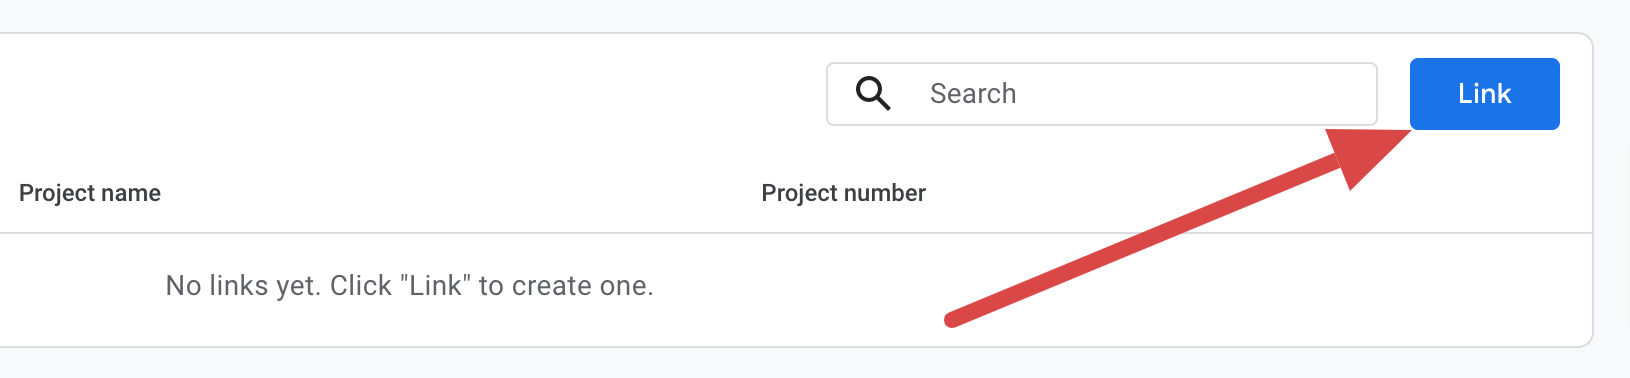Viewport: 1630px width, 378px height.
Task: Place cursor in Search placeholder text
Action: coord(973,94)
